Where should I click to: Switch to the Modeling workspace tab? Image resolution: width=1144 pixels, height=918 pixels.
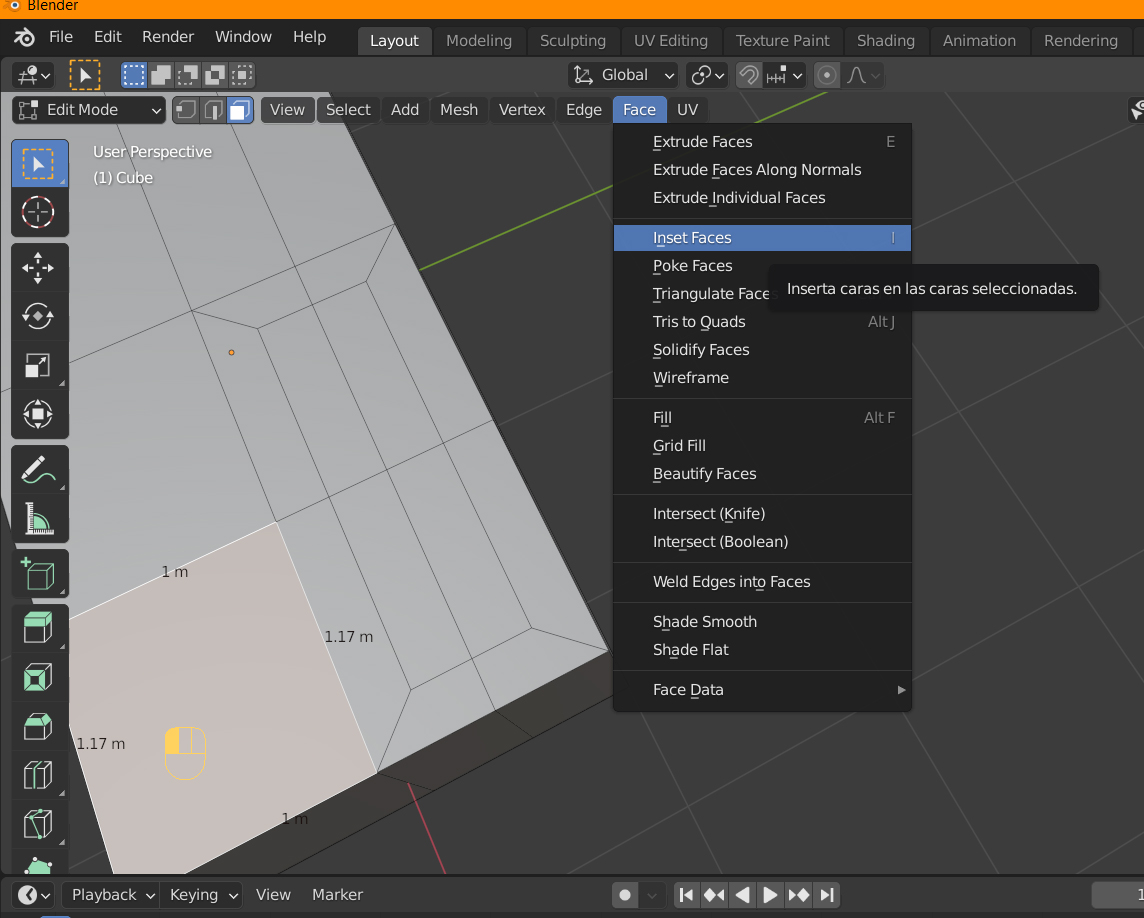coord(479,41)
